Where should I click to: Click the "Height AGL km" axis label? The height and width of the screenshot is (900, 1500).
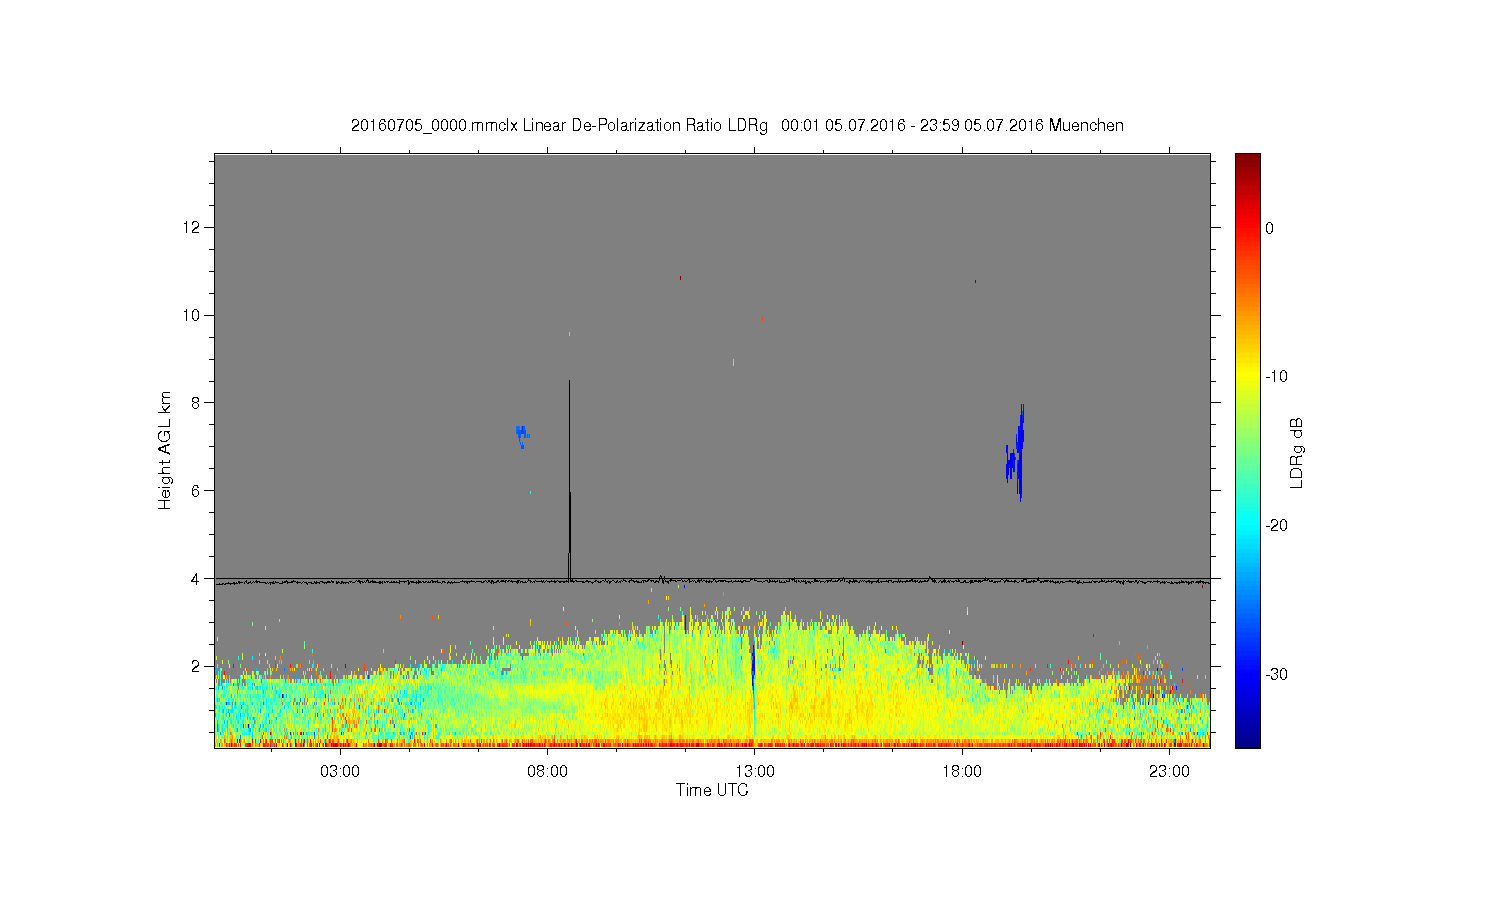[165, 450]
